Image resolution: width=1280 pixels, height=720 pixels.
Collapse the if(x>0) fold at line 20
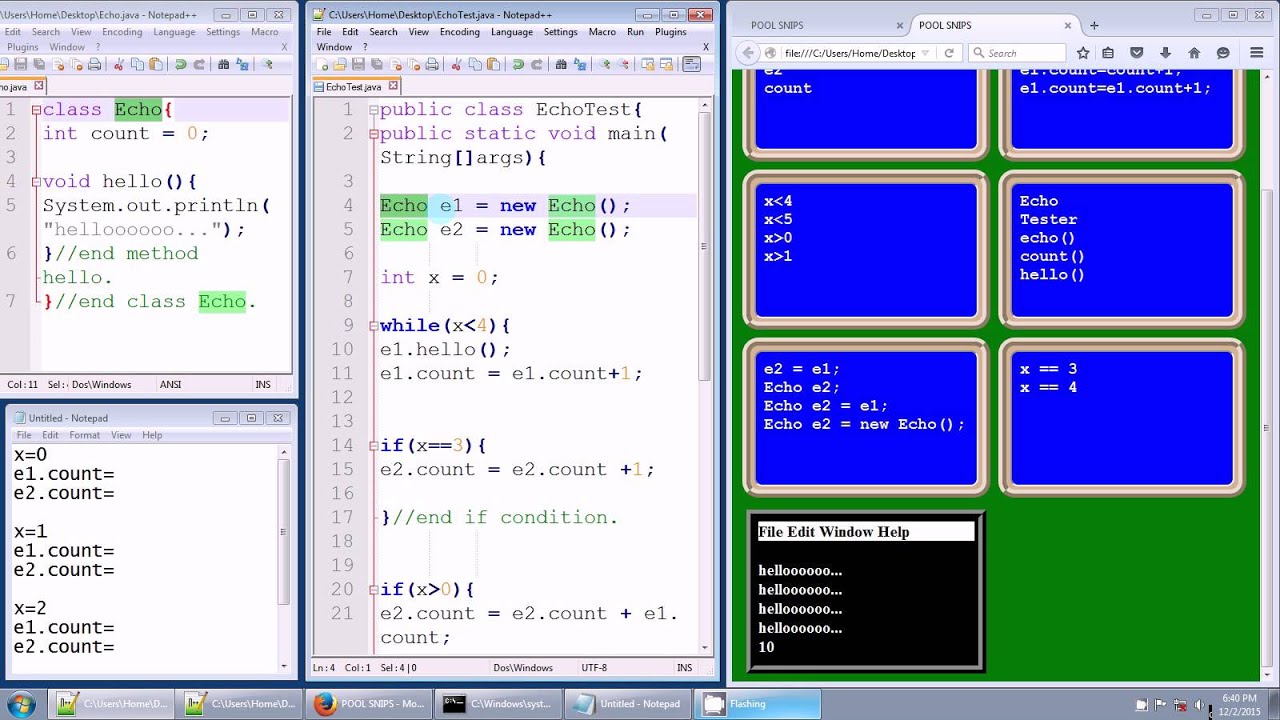(x=373, y=590)
